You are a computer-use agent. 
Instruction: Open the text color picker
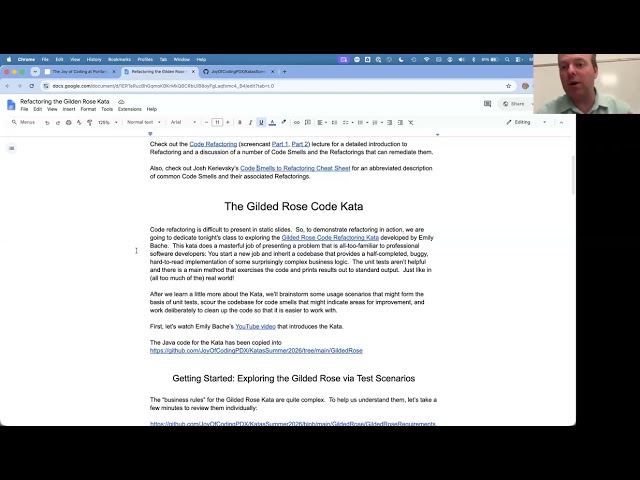[272, 122]
